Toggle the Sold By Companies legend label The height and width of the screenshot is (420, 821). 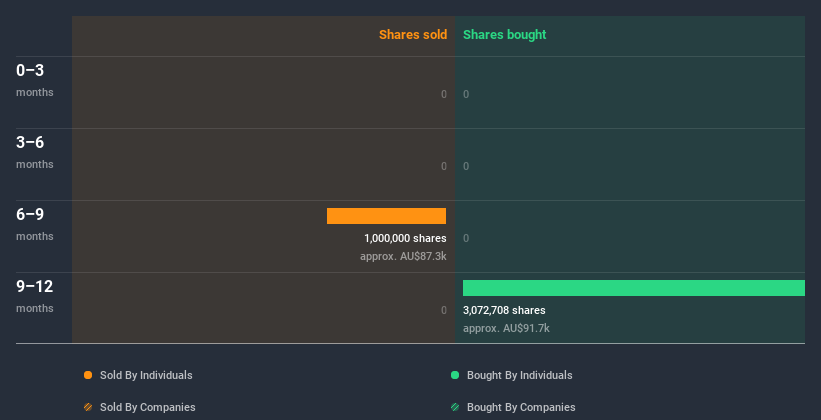click(148, 407)
